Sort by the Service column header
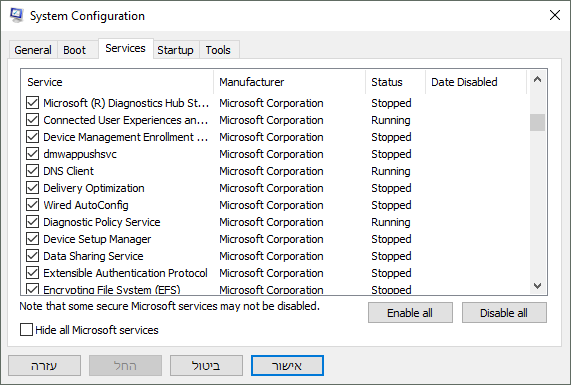 117,82
